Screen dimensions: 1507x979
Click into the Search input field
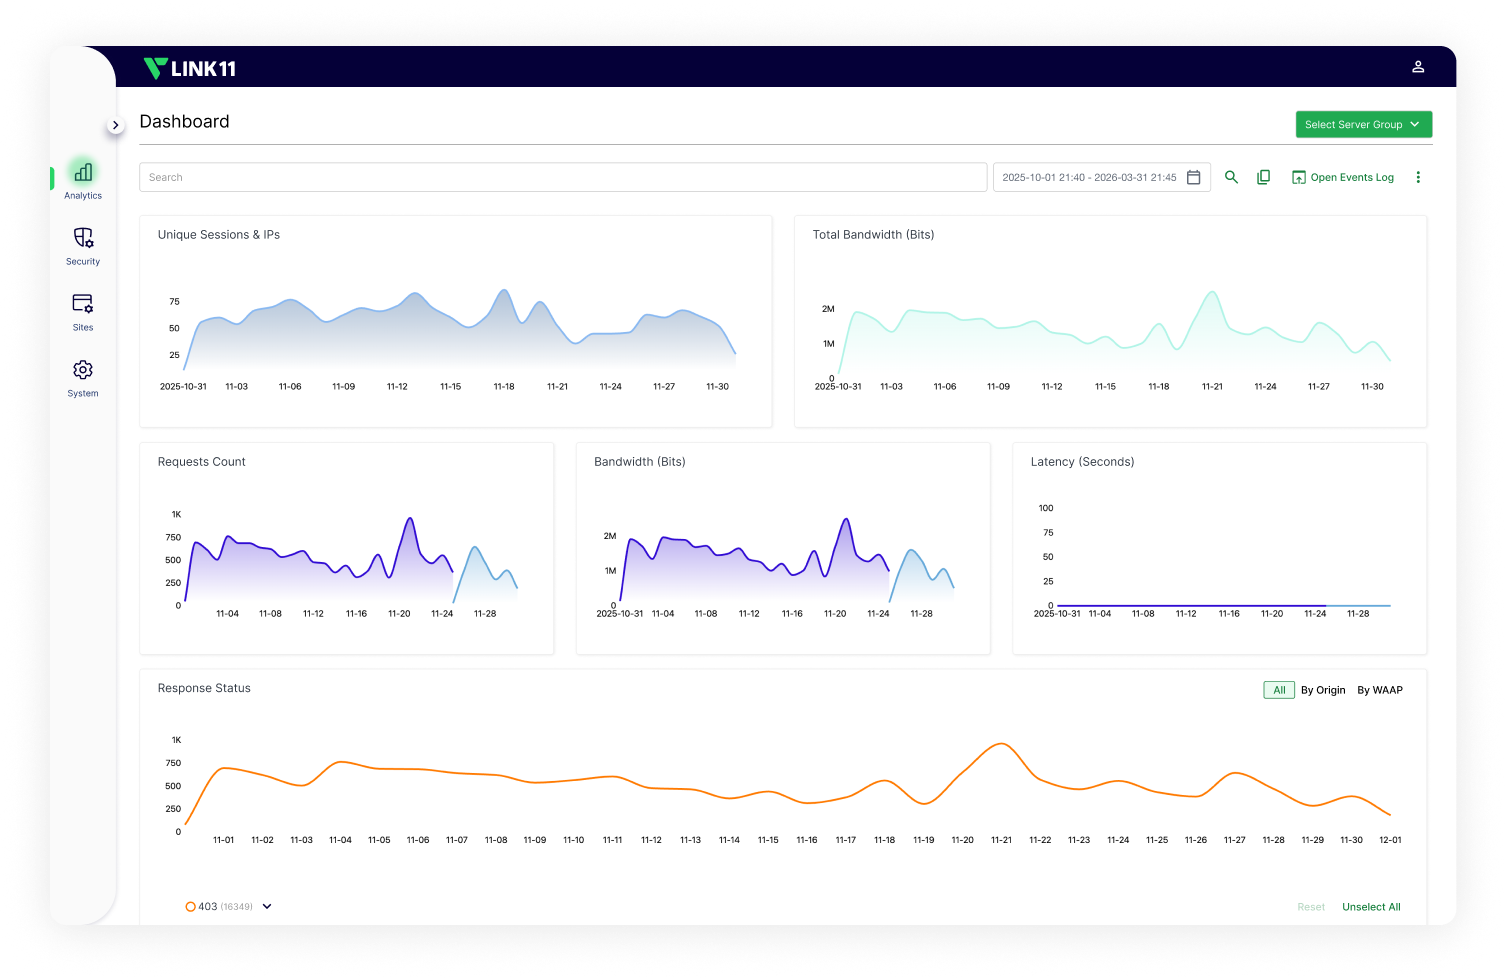pyautogui.click(x=562, y=177)
